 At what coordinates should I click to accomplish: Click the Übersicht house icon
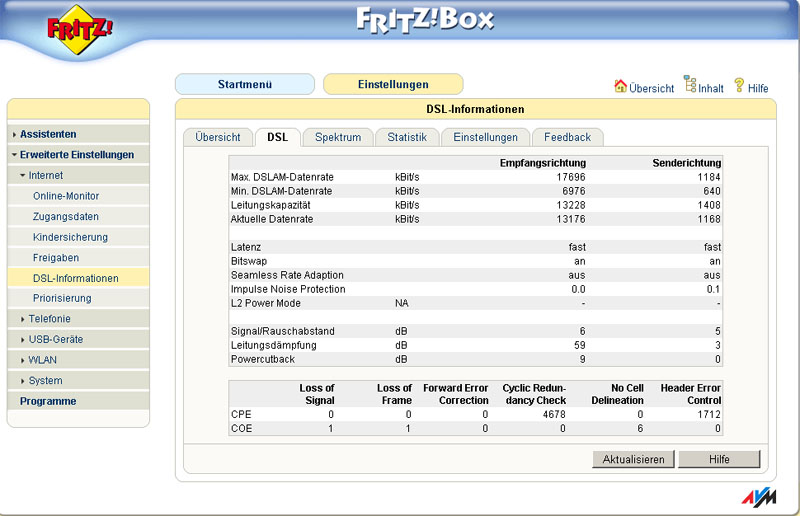click(620, 86)
